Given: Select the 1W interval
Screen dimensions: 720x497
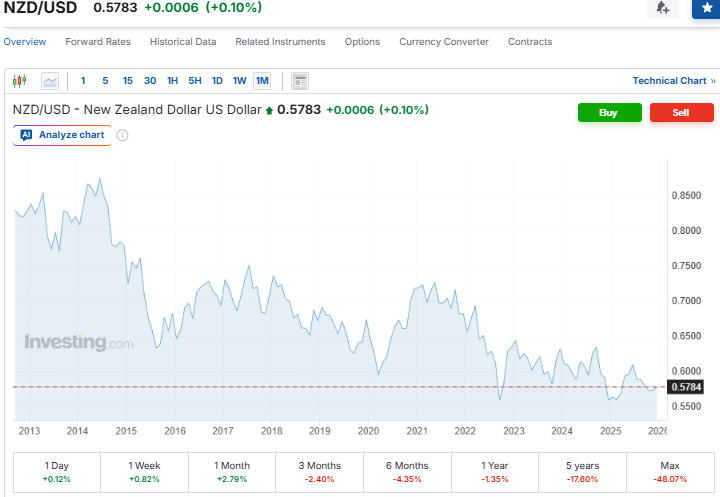Looking at the screenshot, I should (x=240, y=81).
